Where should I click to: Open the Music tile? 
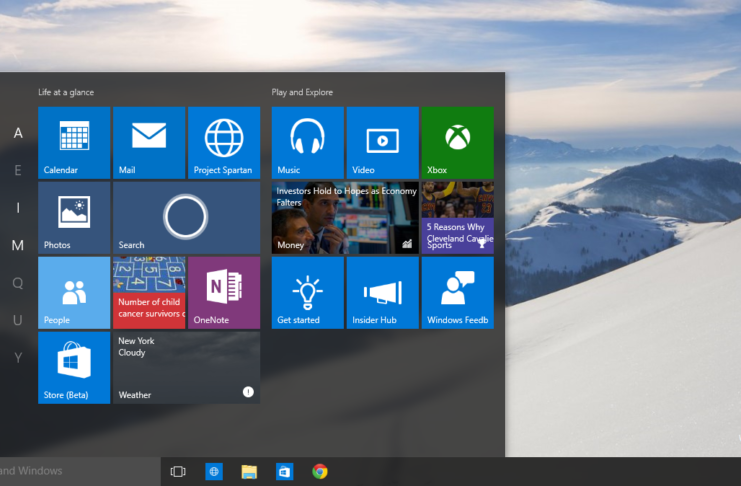click(307, 142)
